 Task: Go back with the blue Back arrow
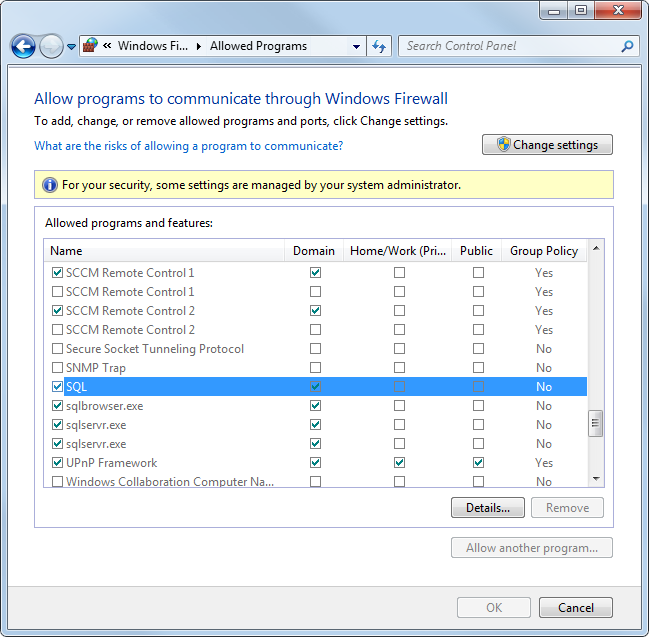(23, 46)
